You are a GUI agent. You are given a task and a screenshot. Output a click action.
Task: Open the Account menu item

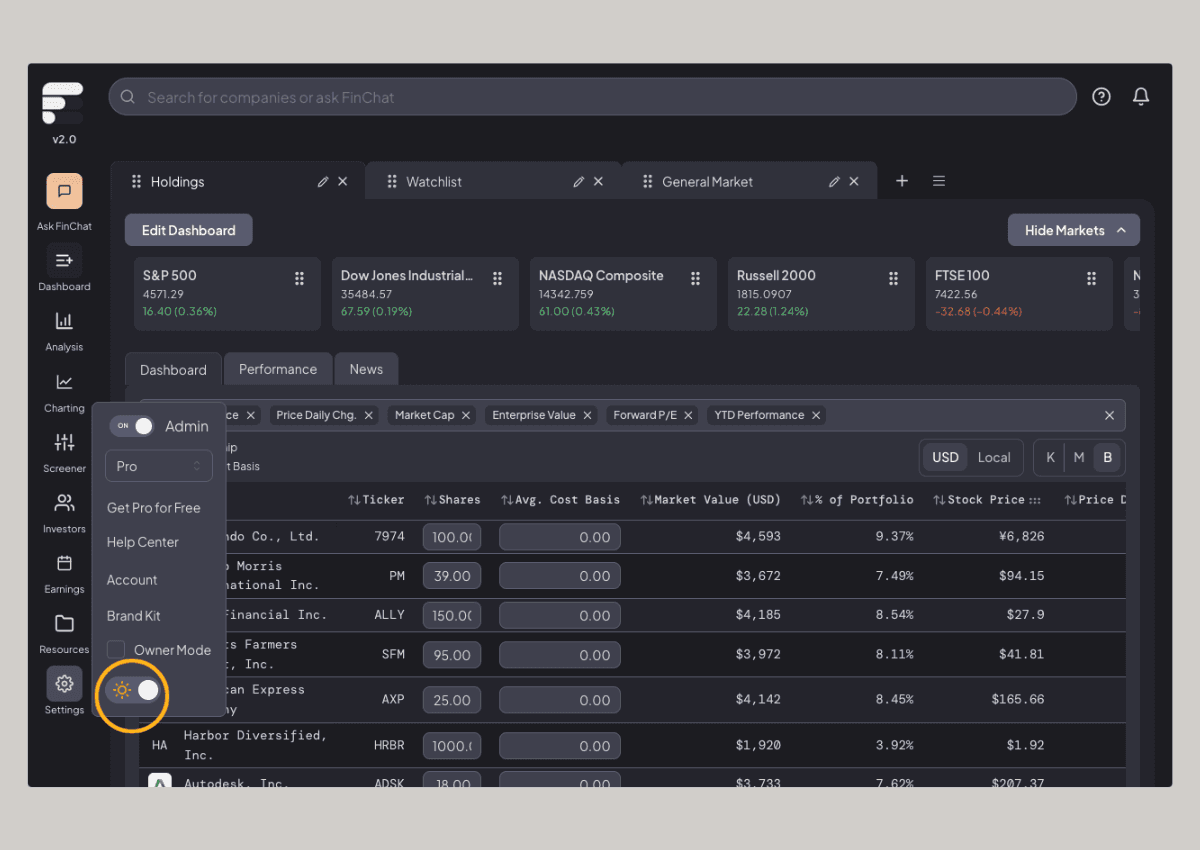point(132,580)
